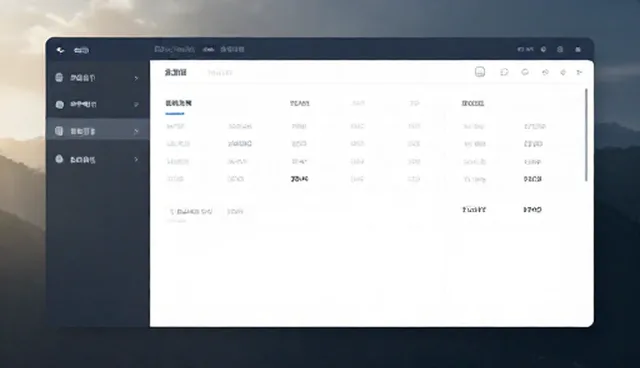Image resolution: width=640 pixels, height=368 pixels.
Task: Open settings gear icon in the title bar
Action: tap(560, 49)
